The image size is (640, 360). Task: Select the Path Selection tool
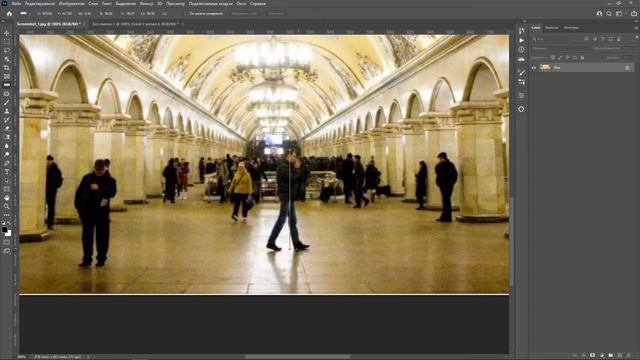click(7, 180)
